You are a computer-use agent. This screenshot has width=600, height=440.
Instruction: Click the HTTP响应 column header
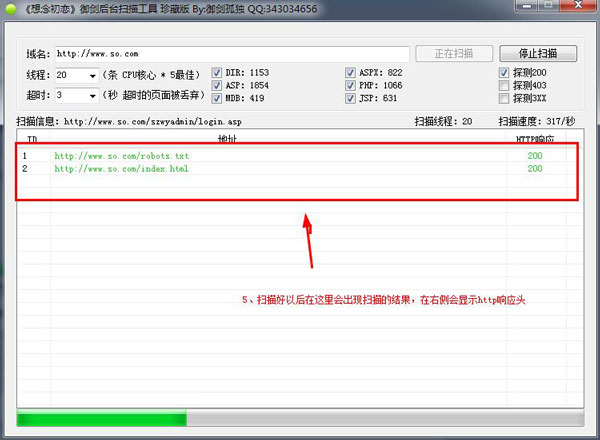(534, 138)
